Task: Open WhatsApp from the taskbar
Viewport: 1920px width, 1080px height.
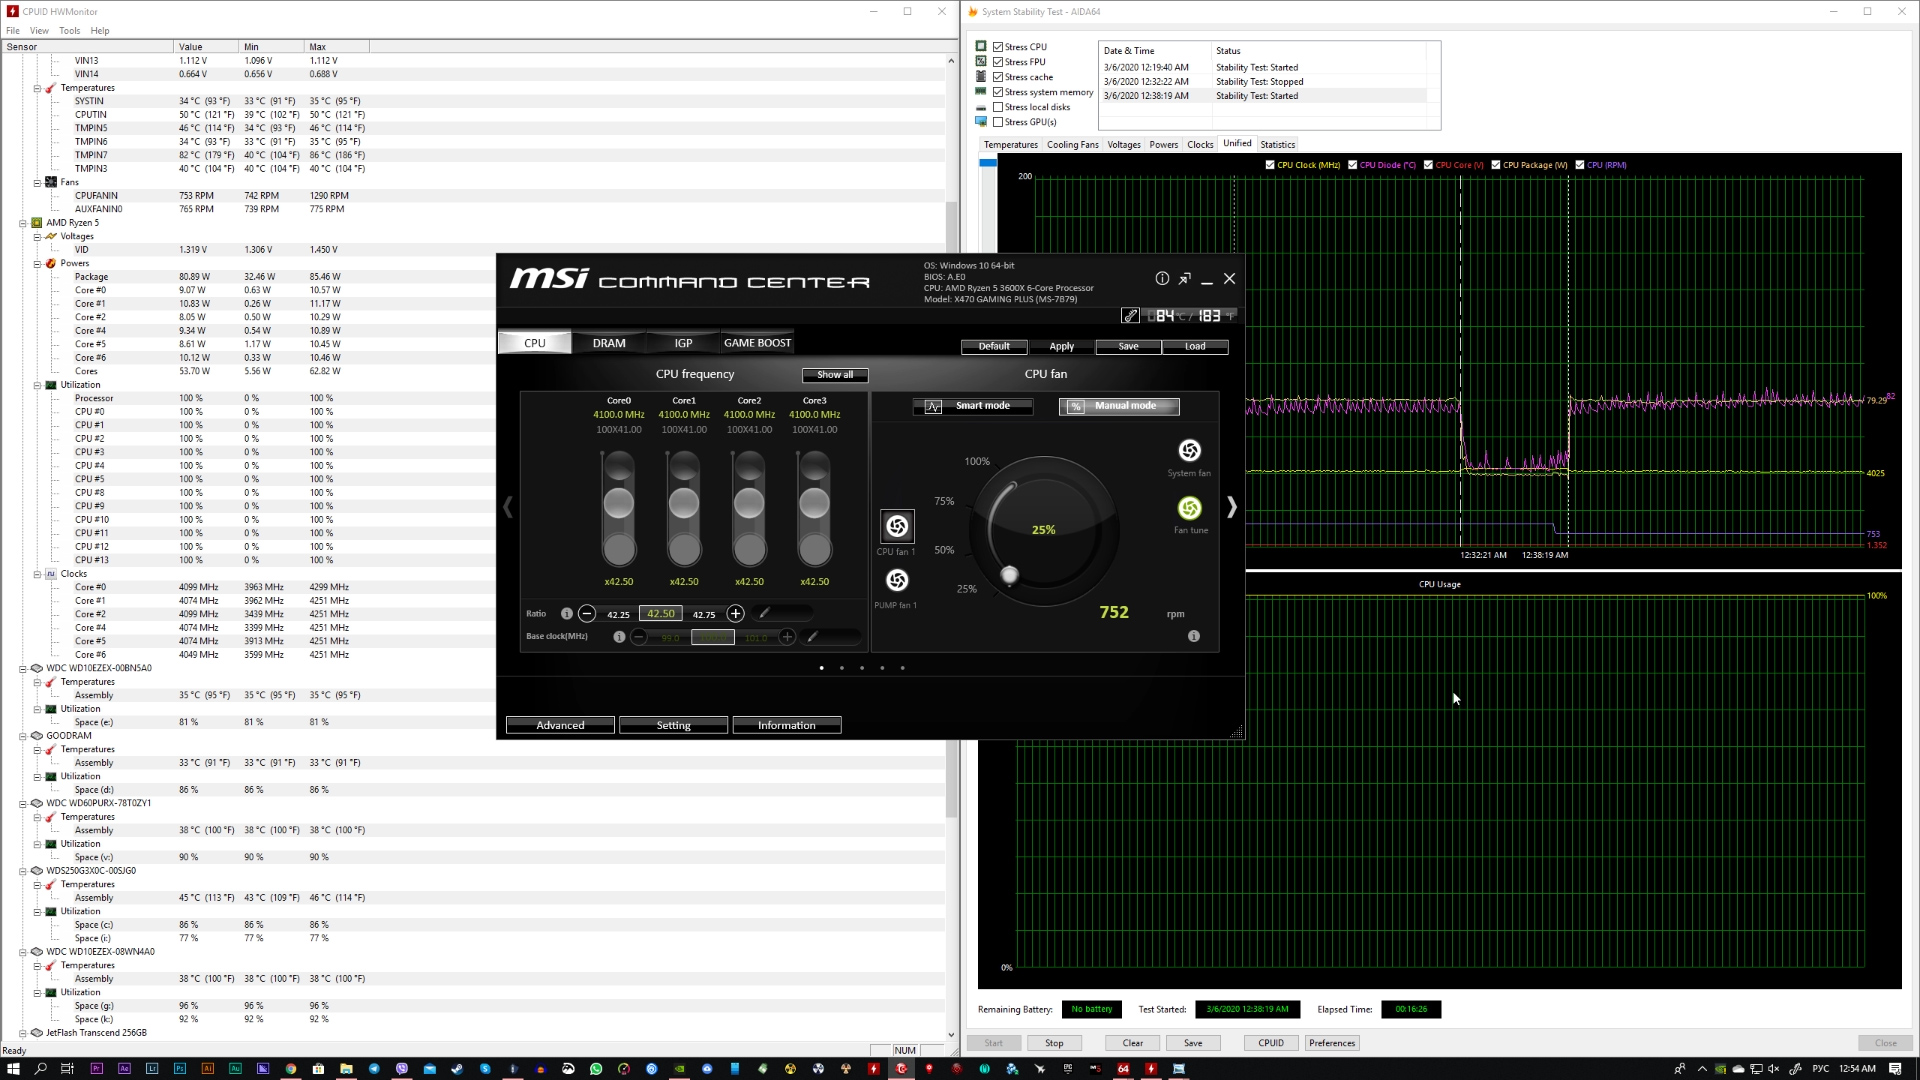Action: coord(596,1068)
